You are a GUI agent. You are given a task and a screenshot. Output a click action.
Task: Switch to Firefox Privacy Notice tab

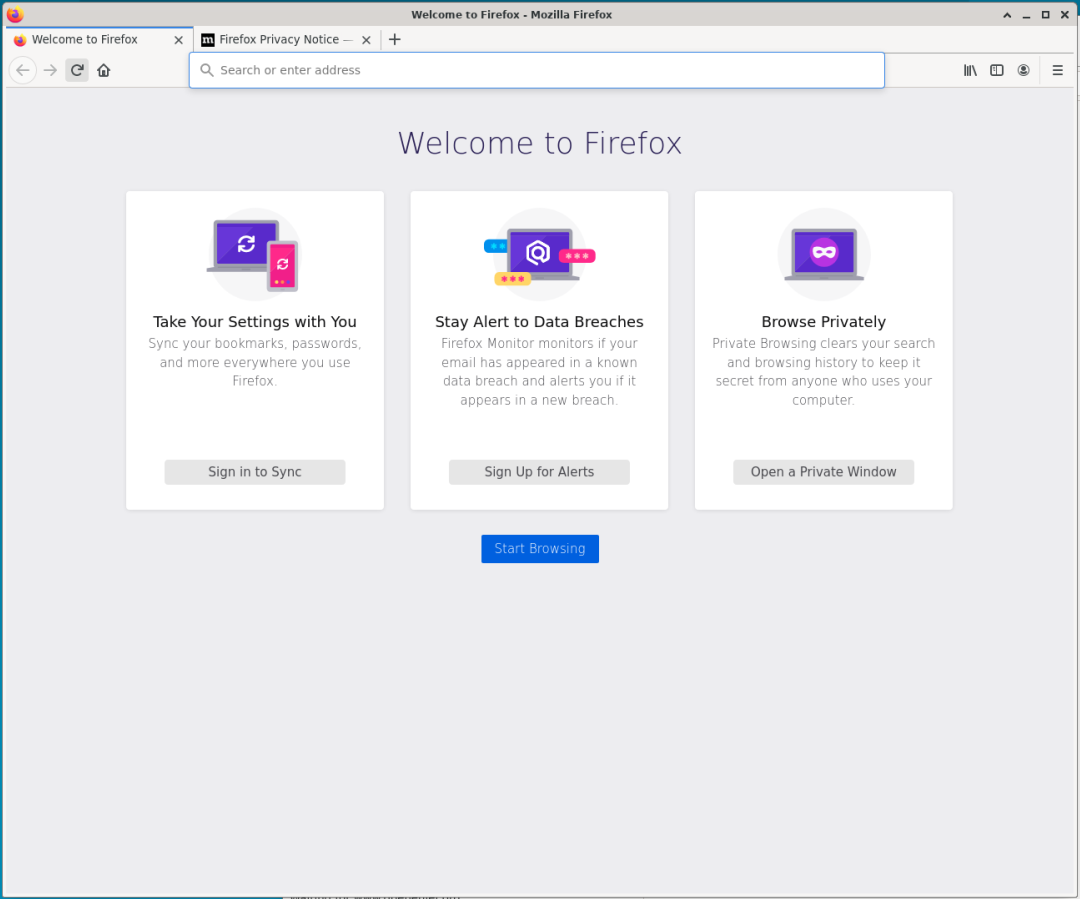click(278, 40)
